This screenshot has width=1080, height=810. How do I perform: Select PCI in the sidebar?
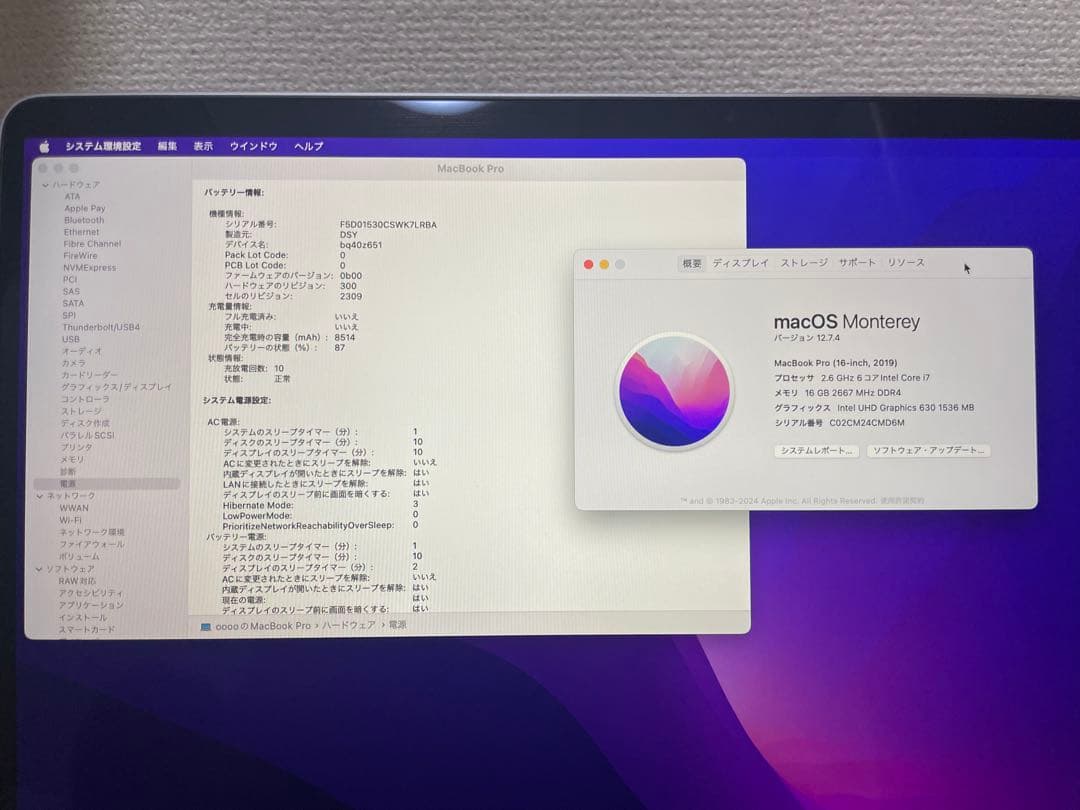click(70, 280)
